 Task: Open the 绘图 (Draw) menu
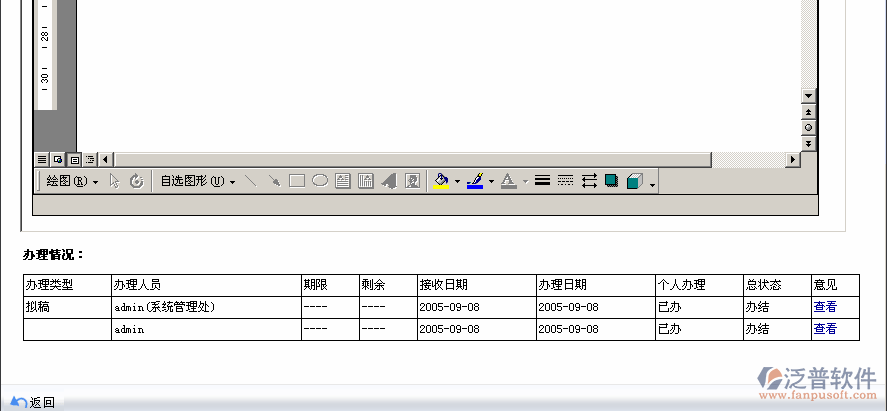(72, 181)
